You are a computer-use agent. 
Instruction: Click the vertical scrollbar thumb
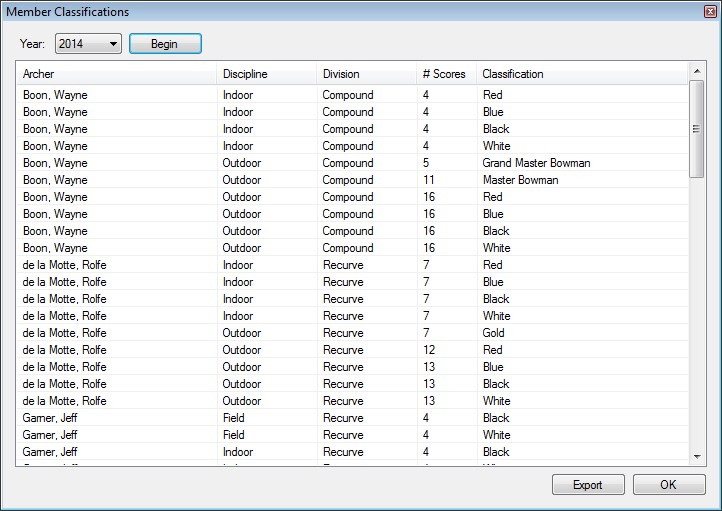click(x=697, y=129)
